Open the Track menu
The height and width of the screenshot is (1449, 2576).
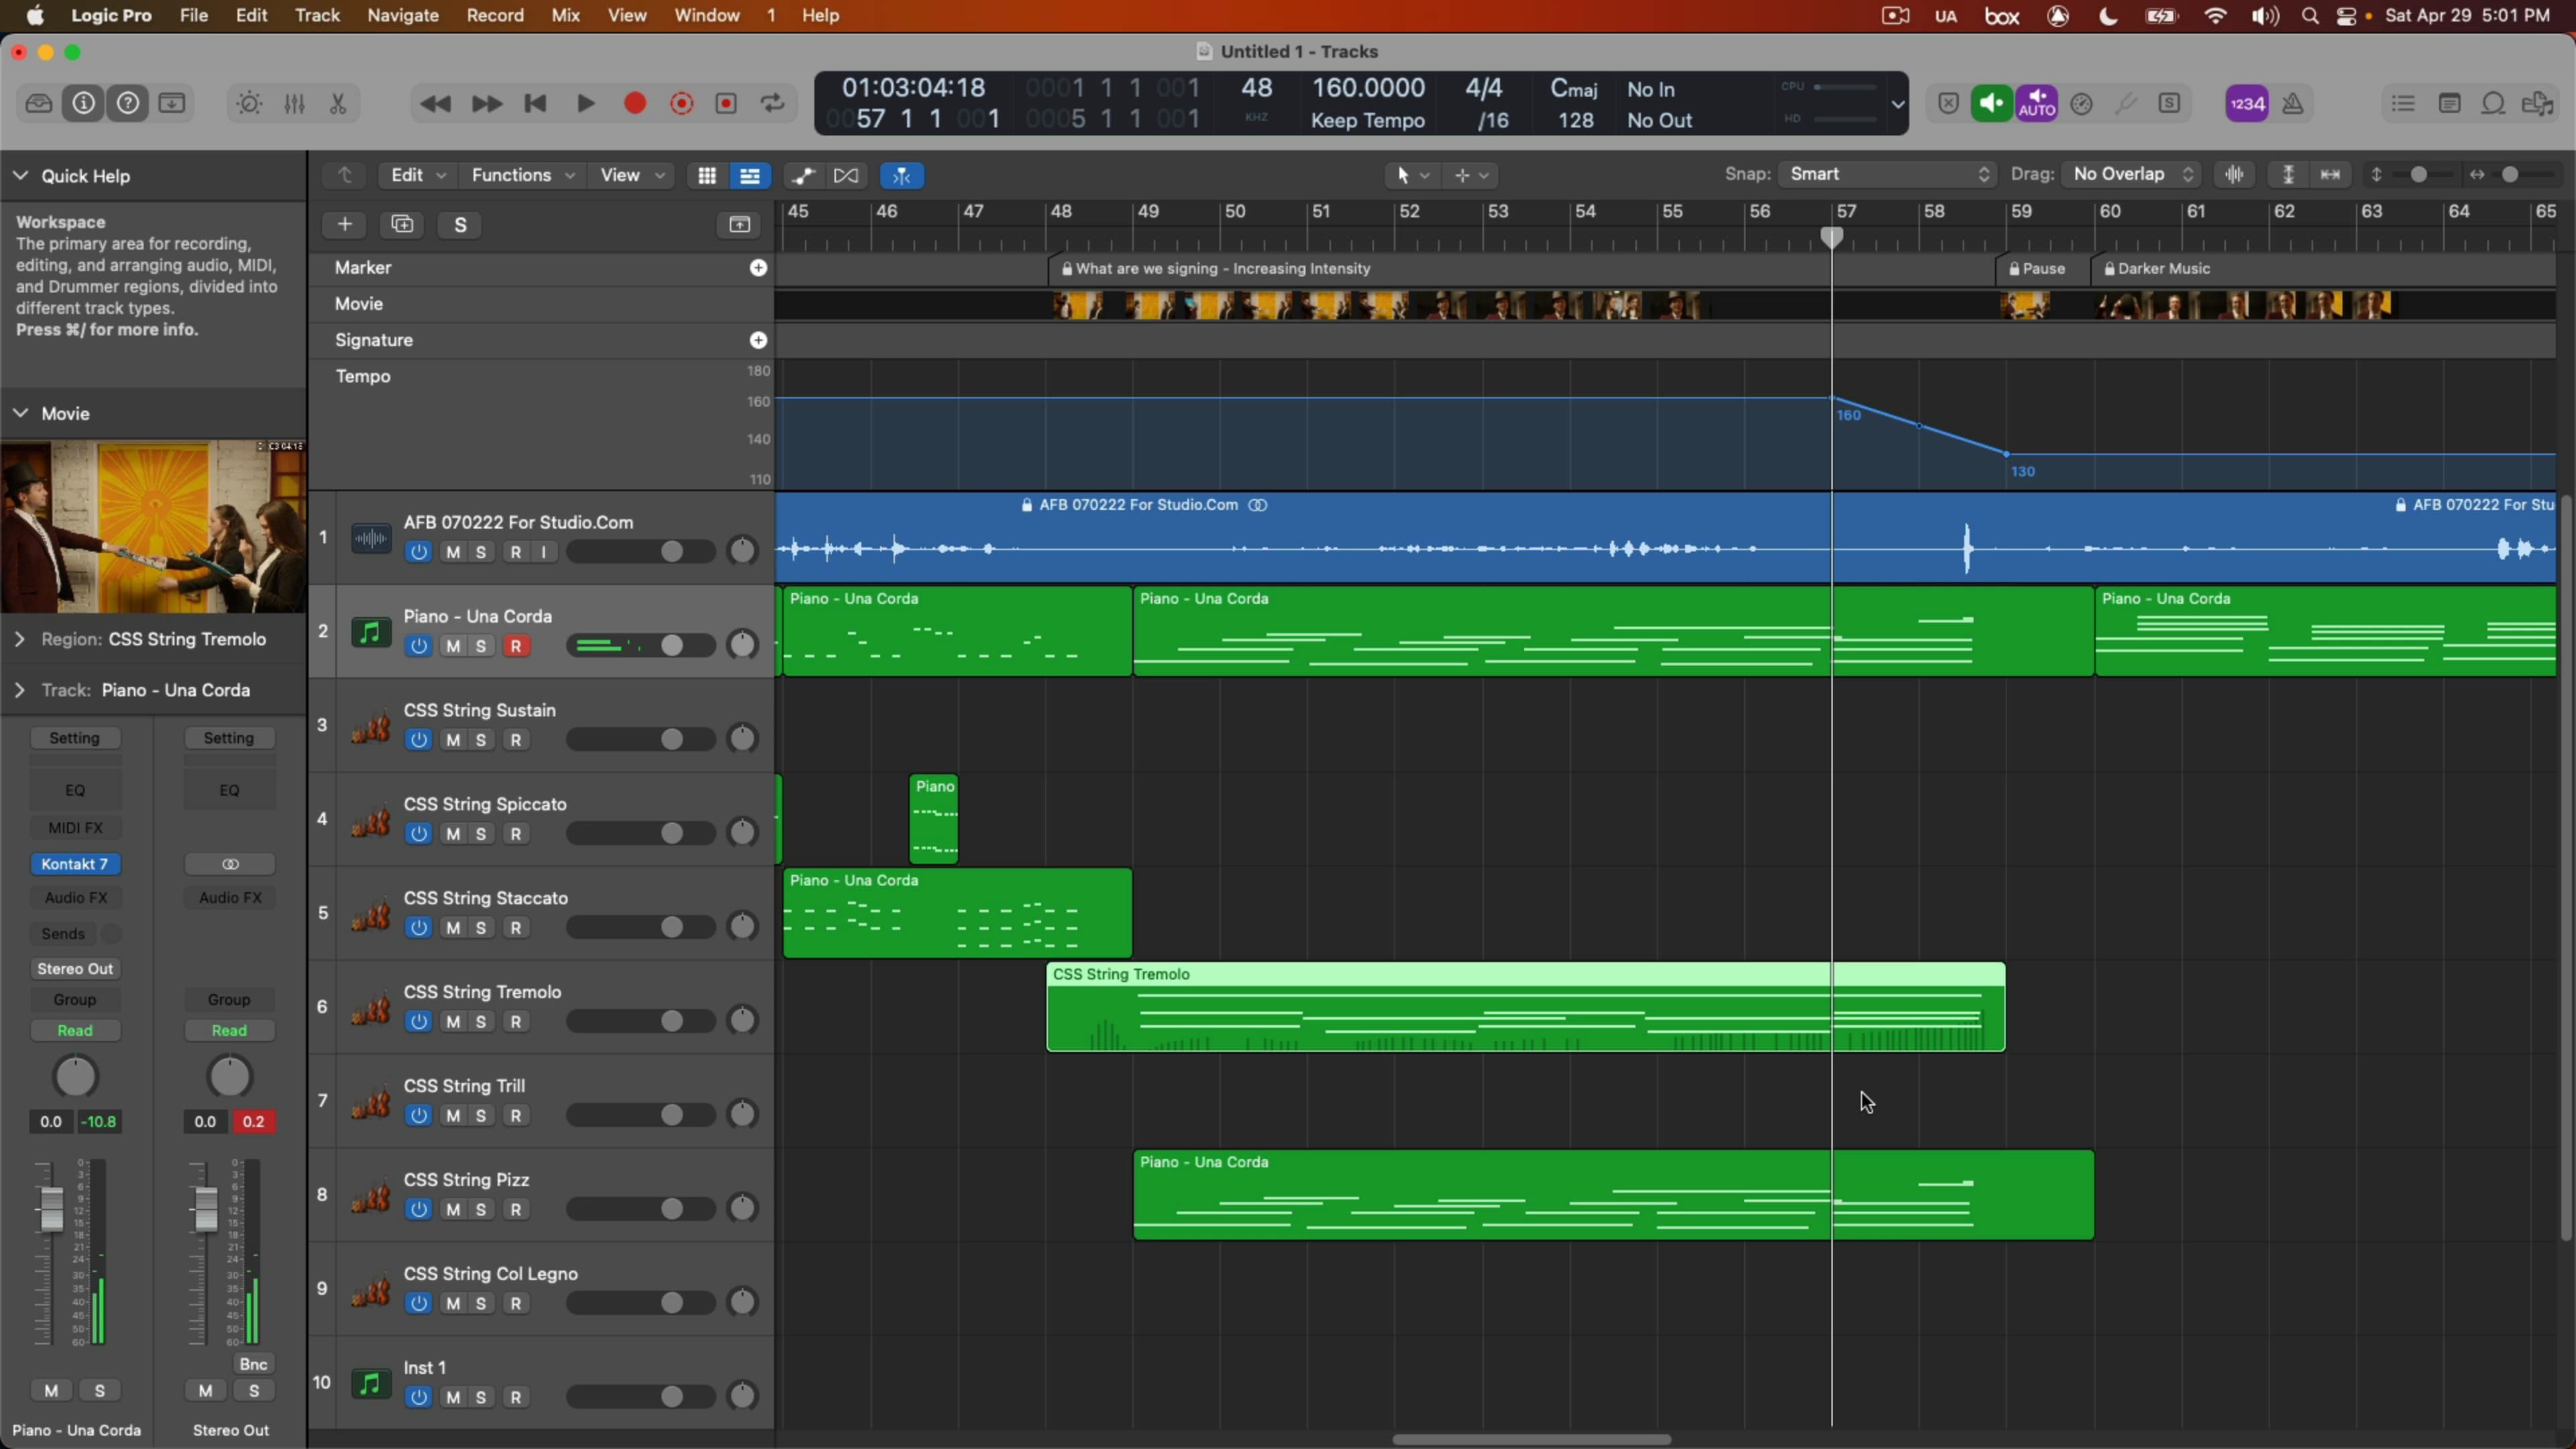(317, 15)
